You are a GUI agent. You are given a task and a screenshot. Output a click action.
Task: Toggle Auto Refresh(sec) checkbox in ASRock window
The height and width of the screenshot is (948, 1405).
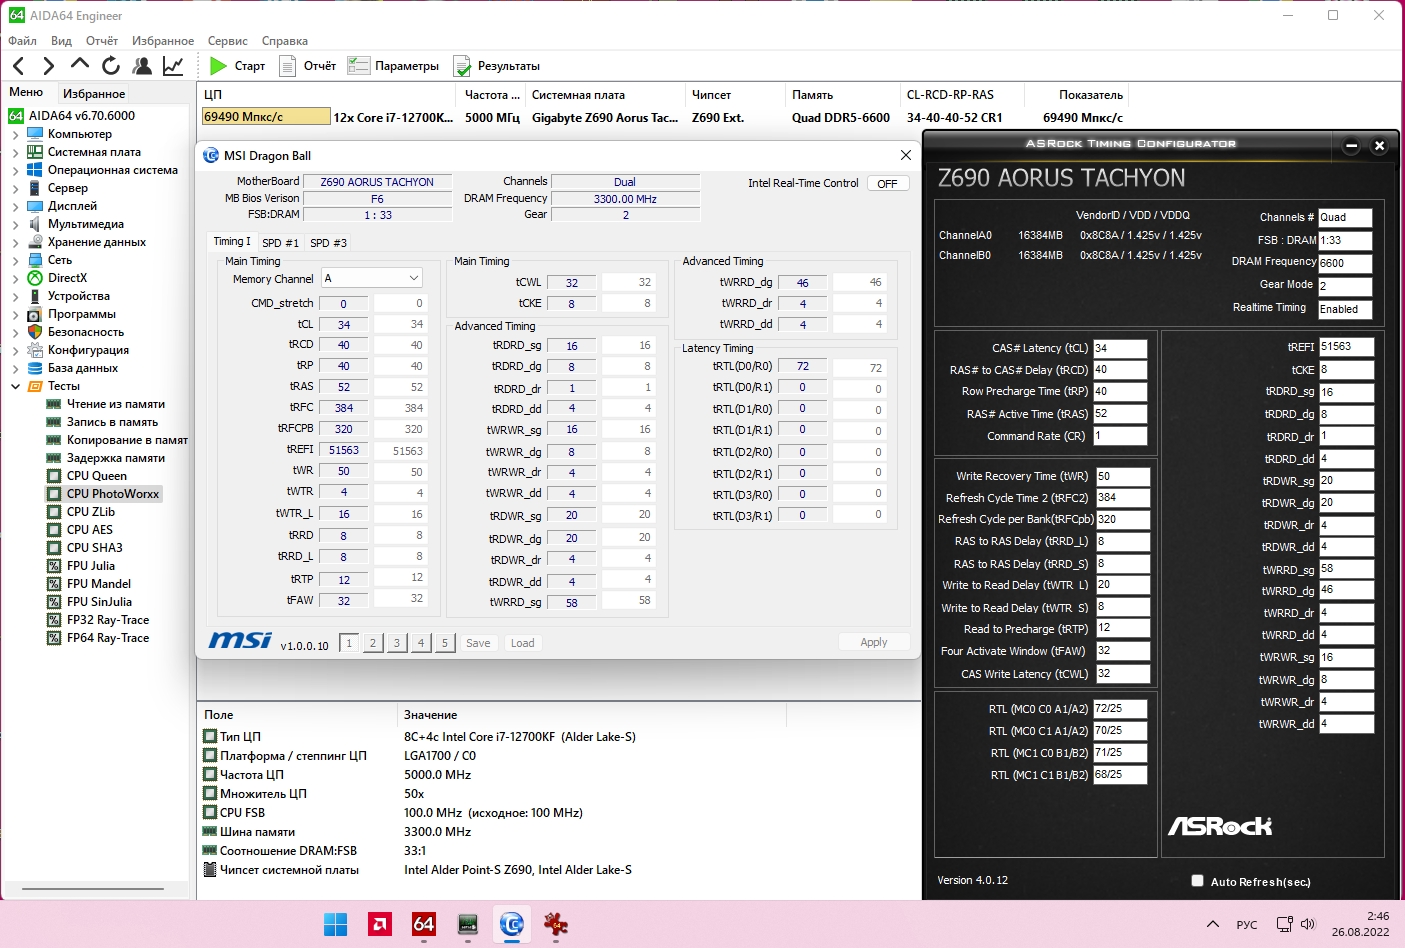click(1197, 881)
